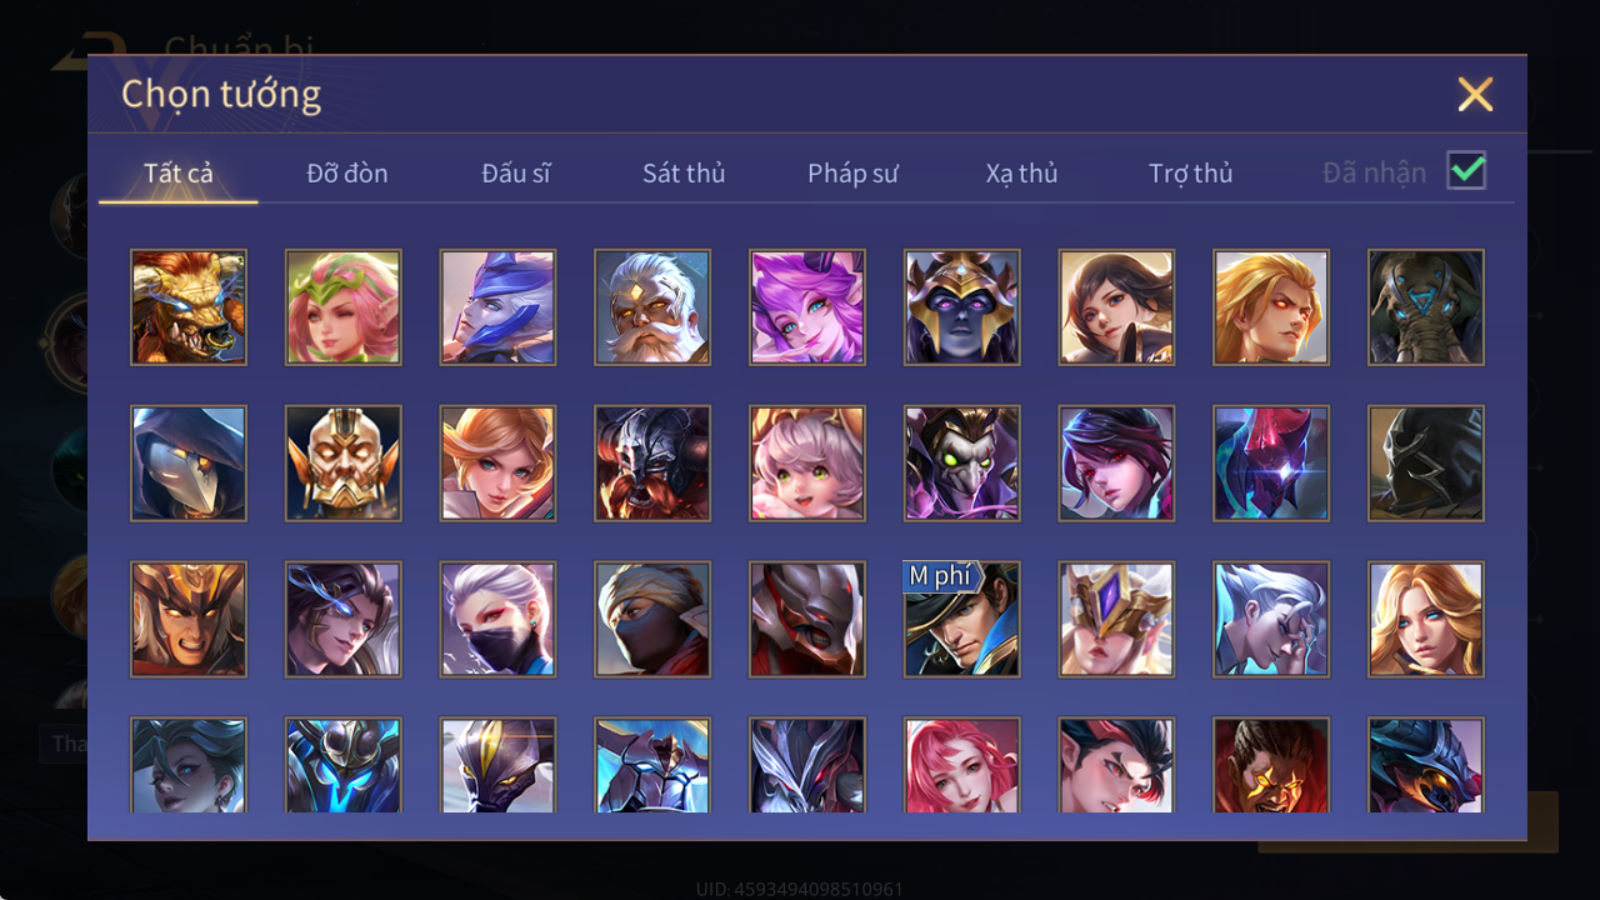The width and height of the screenshot is (1600, 900).
Task: Pick the pink-haired elf girl with green crown
Action: click(x=343, y=307)
